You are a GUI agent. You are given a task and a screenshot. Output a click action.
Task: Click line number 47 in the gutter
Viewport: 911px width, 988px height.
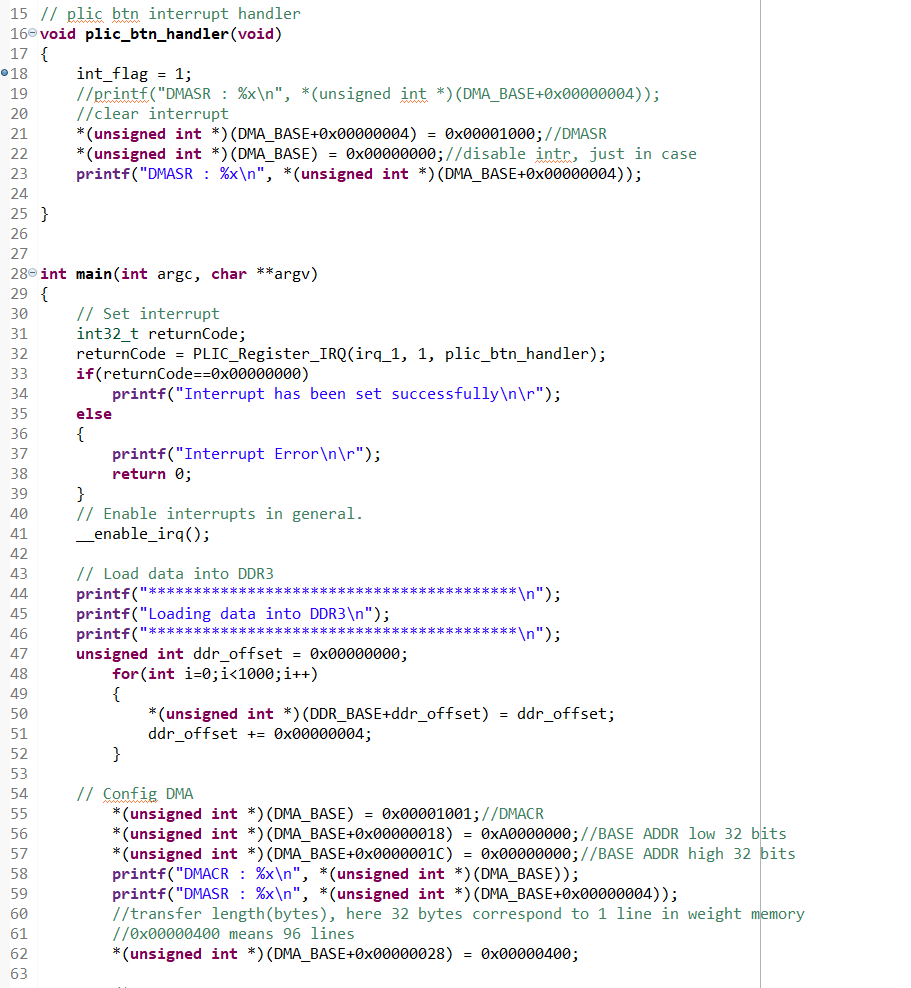18,654
